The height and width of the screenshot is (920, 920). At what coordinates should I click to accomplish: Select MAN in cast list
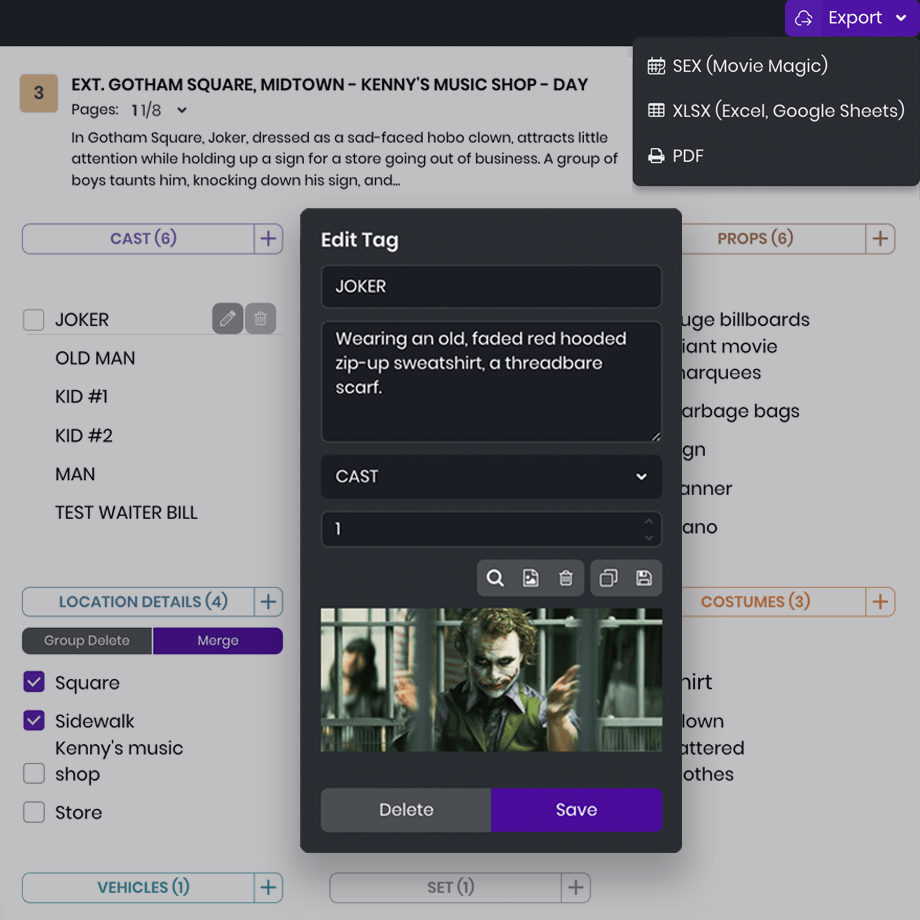coord(75,474)
